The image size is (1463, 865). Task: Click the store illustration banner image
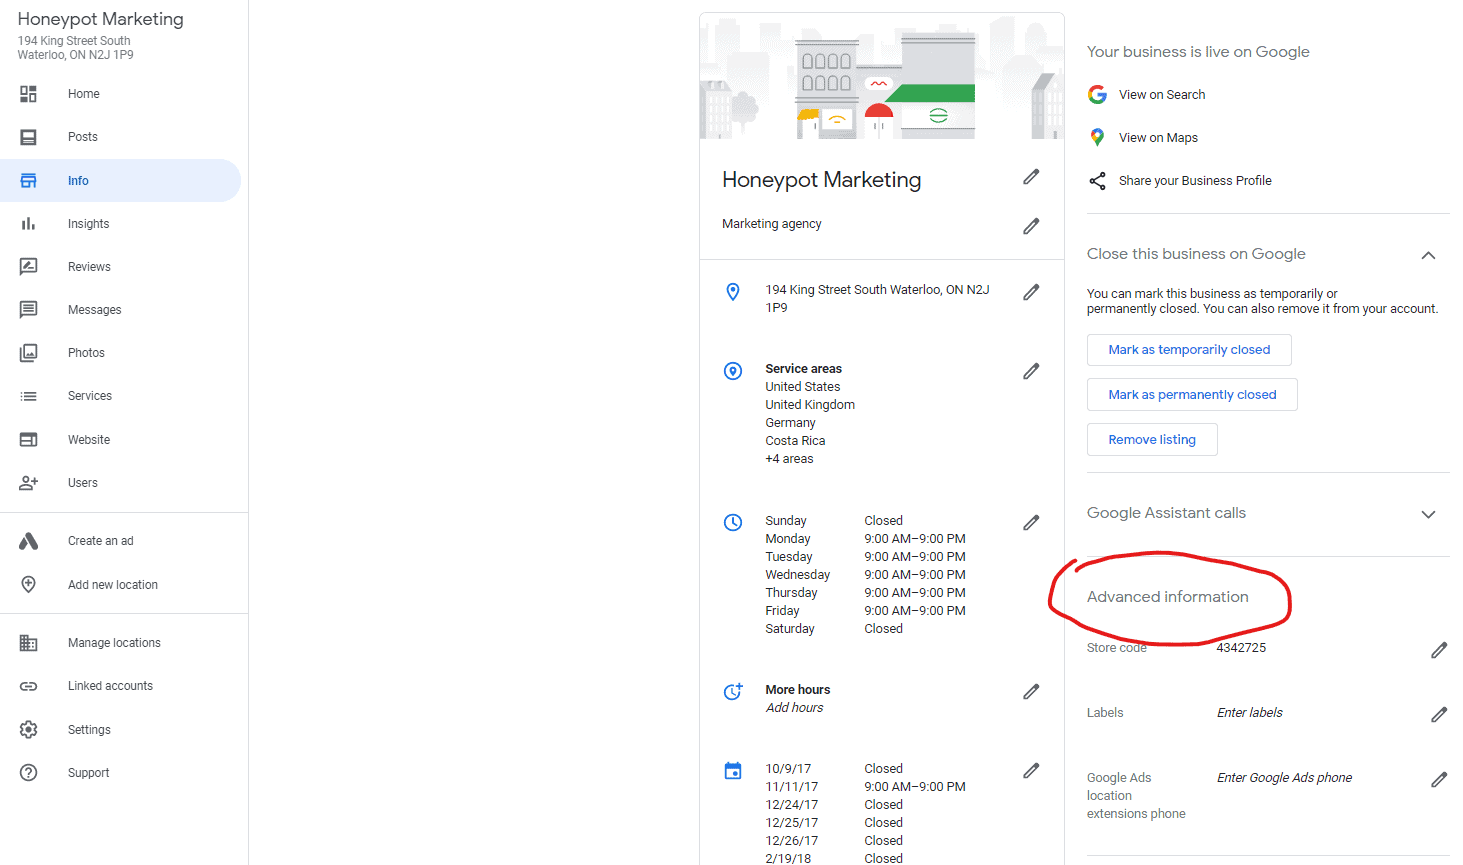pyautogui.click(x=882, y=76)
